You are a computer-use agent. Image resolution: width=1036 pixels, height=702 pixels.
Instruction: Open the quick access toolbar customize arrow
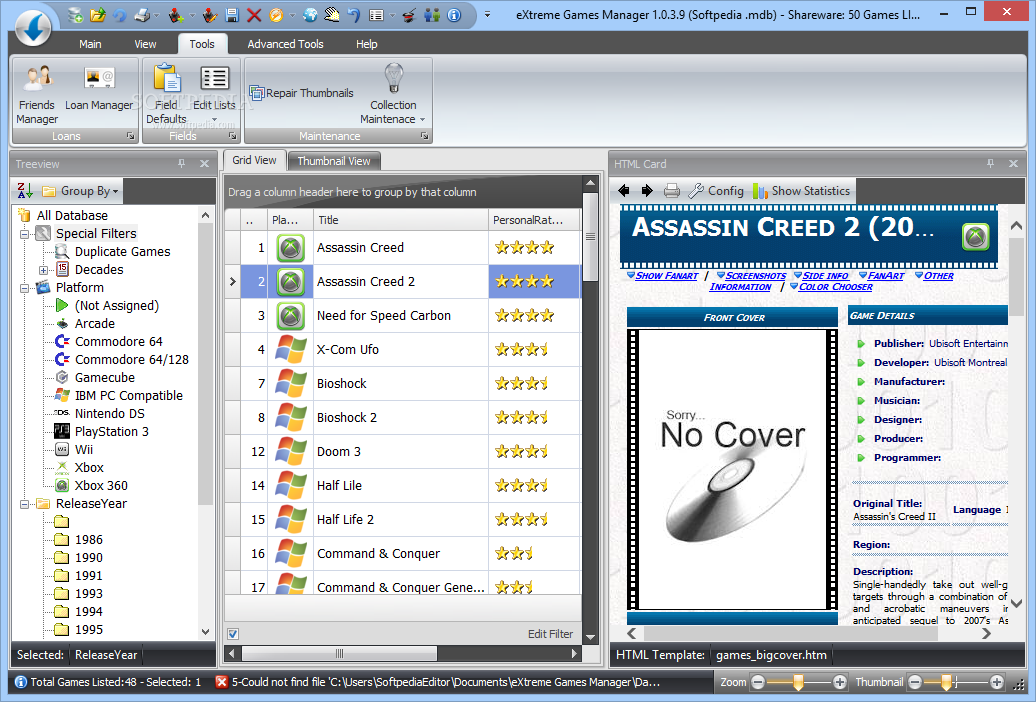[x=488, y=15]
